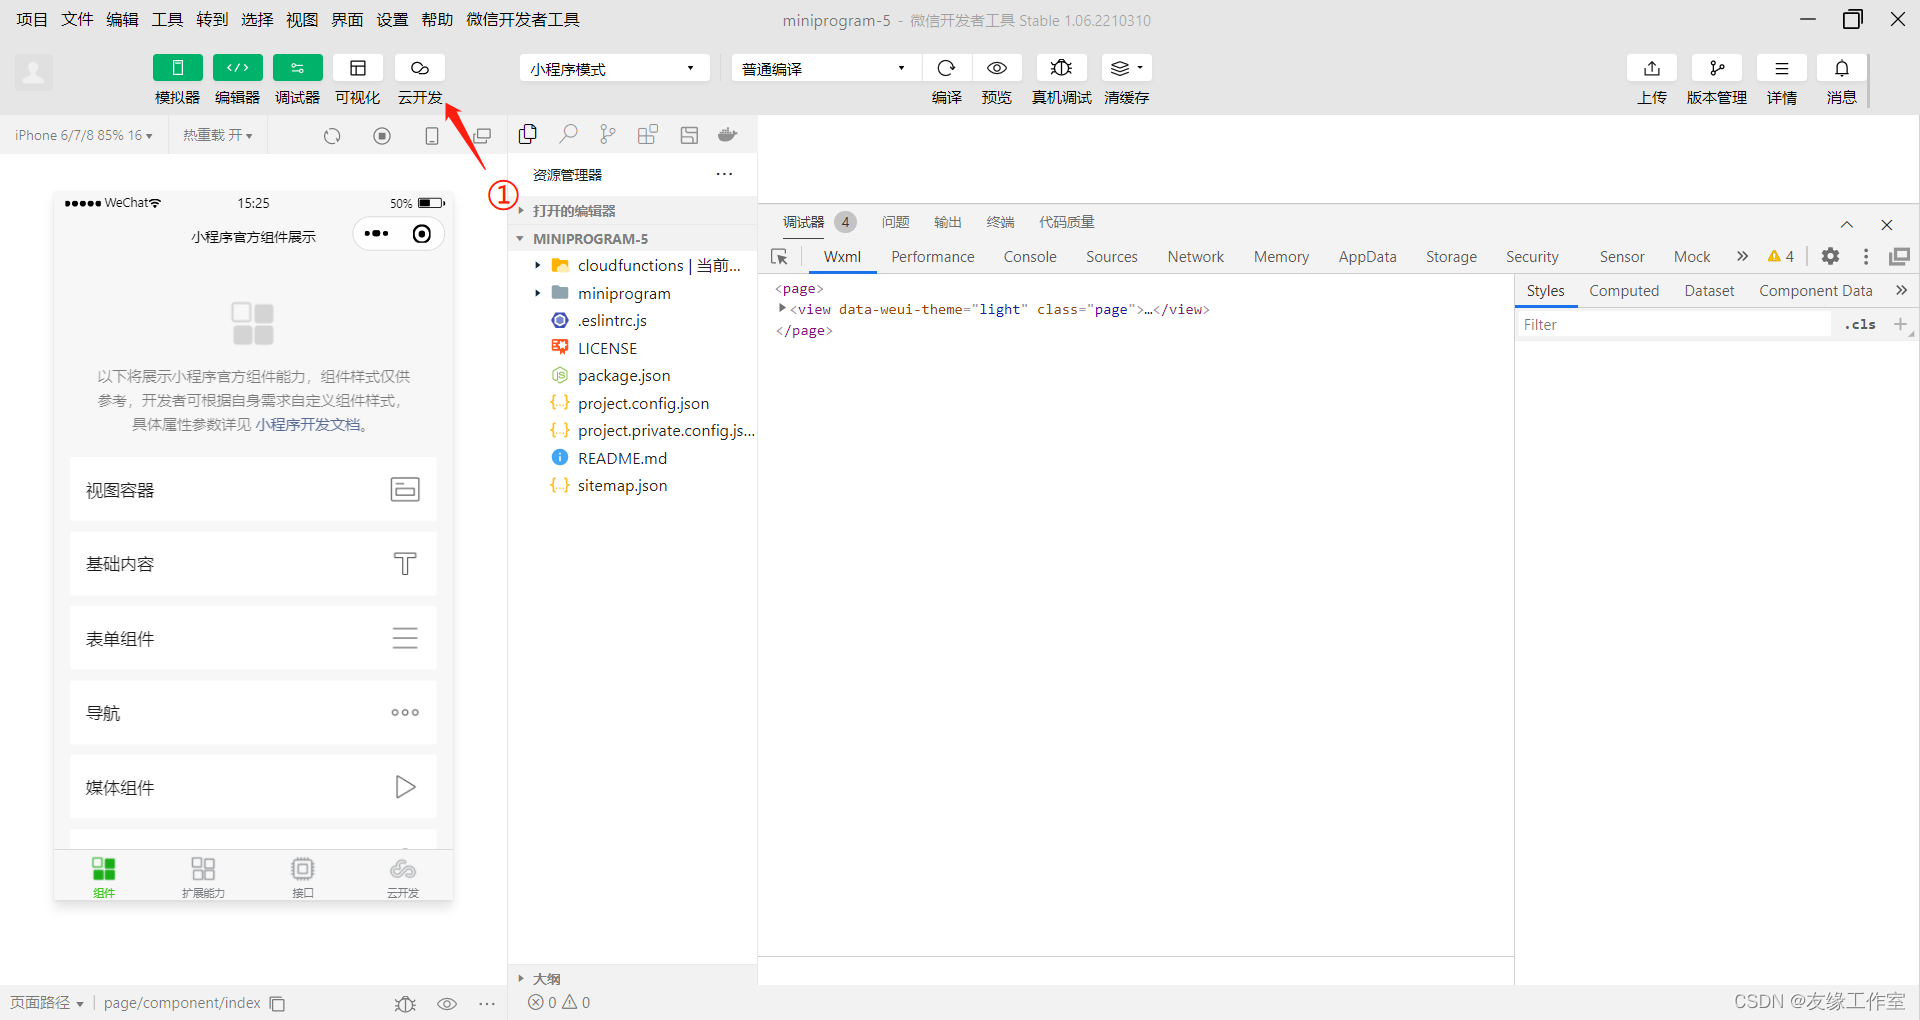
Task: Open the 表单组件 component category
Action: click(253, 638)
